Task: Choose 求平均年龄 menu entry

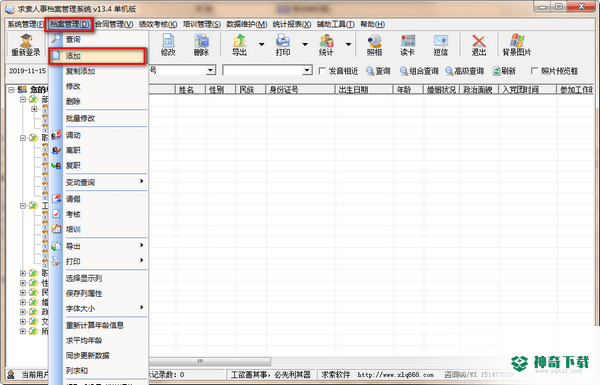Action: click(x=99, y=341)
